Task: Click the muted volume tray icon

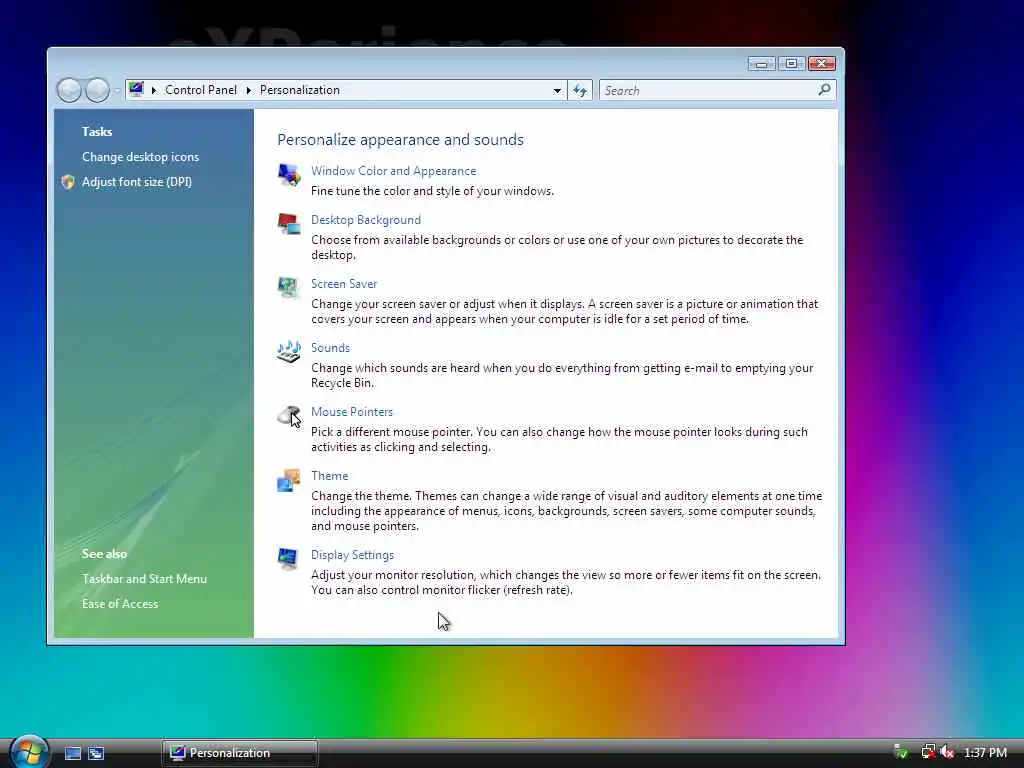Action: click(x=947, y=752)
